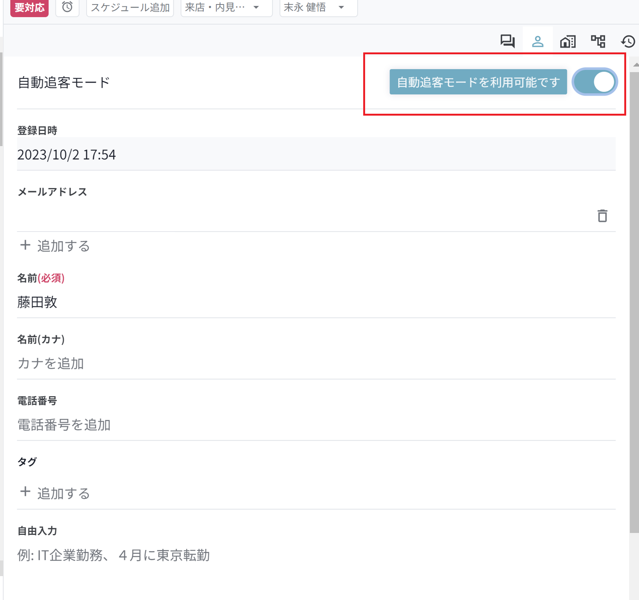The width and height of the screenshot is (640, 600).
Task: Click the alarm clock reminder icon
Action: (x=67, y=7)
